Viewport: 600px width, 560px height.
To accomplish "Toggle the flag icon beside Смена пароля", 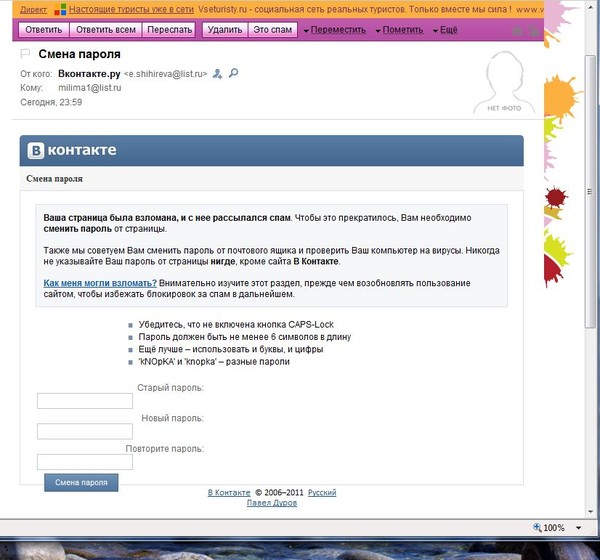I will (x=25, y=54).
